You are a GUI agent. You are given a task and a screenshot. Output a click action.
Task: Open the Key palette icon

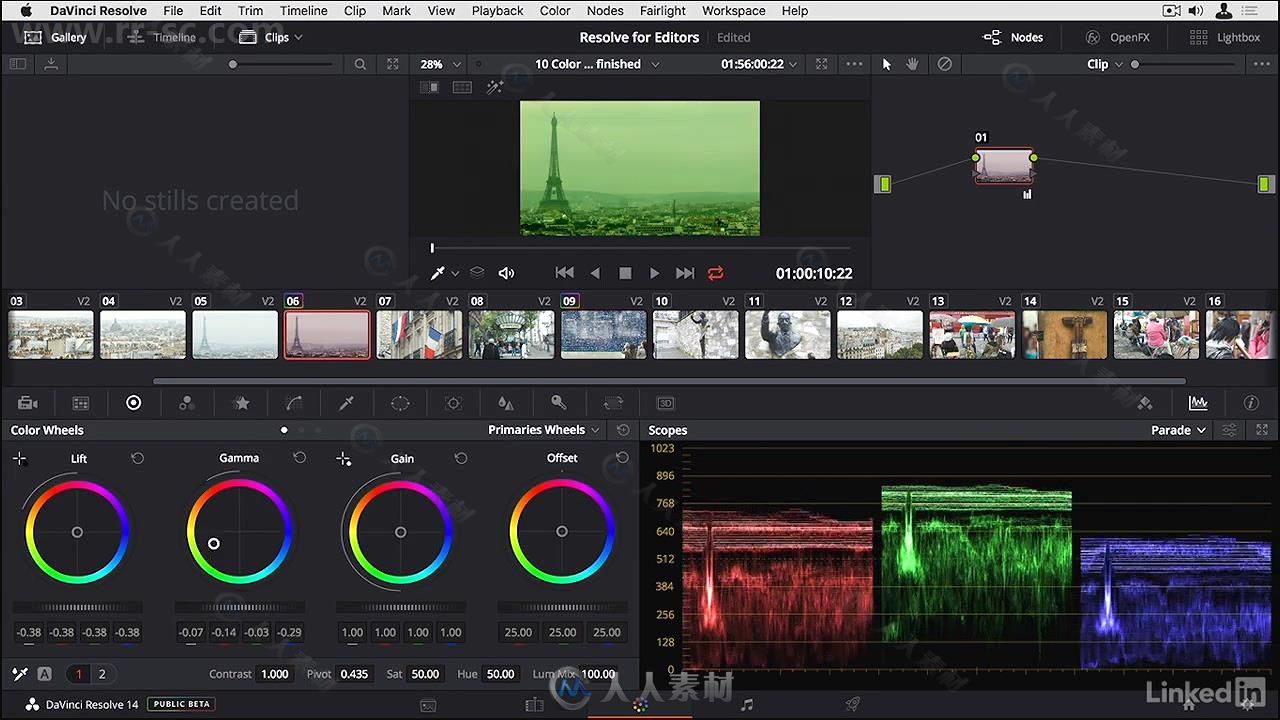click(x=559, y=403)
